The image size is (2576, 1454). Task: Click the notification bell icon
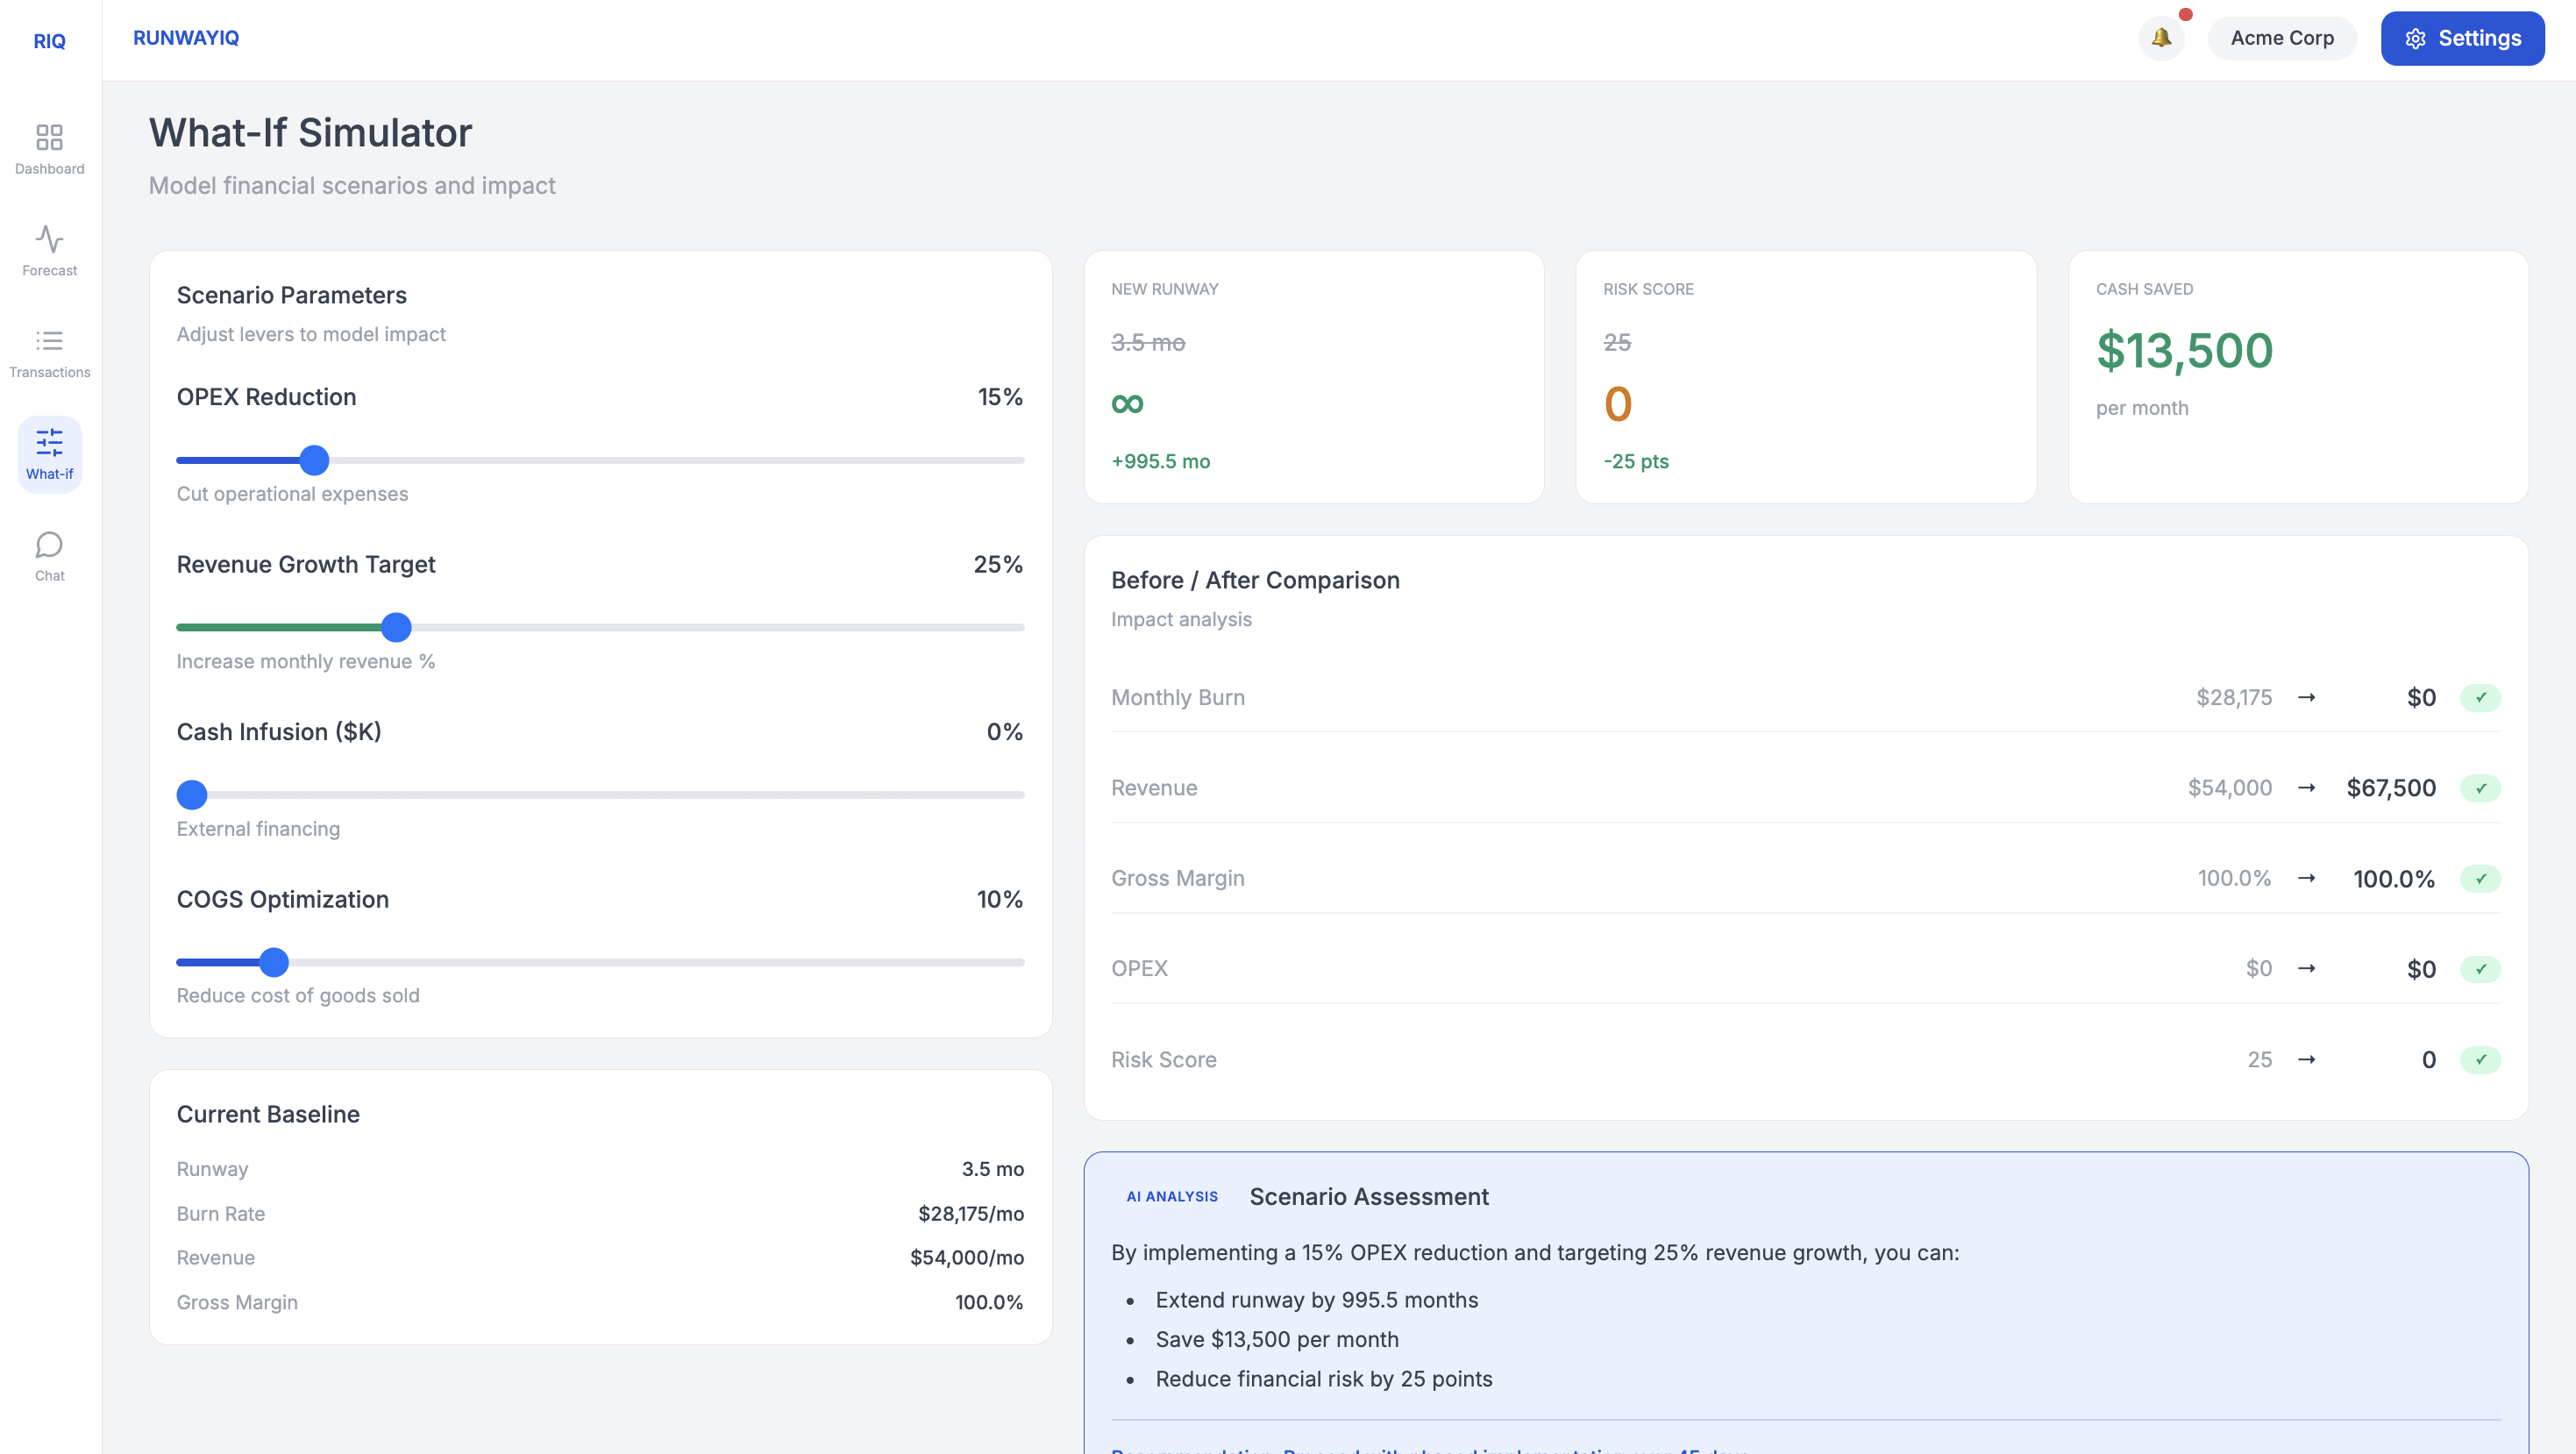point(2161,38)
